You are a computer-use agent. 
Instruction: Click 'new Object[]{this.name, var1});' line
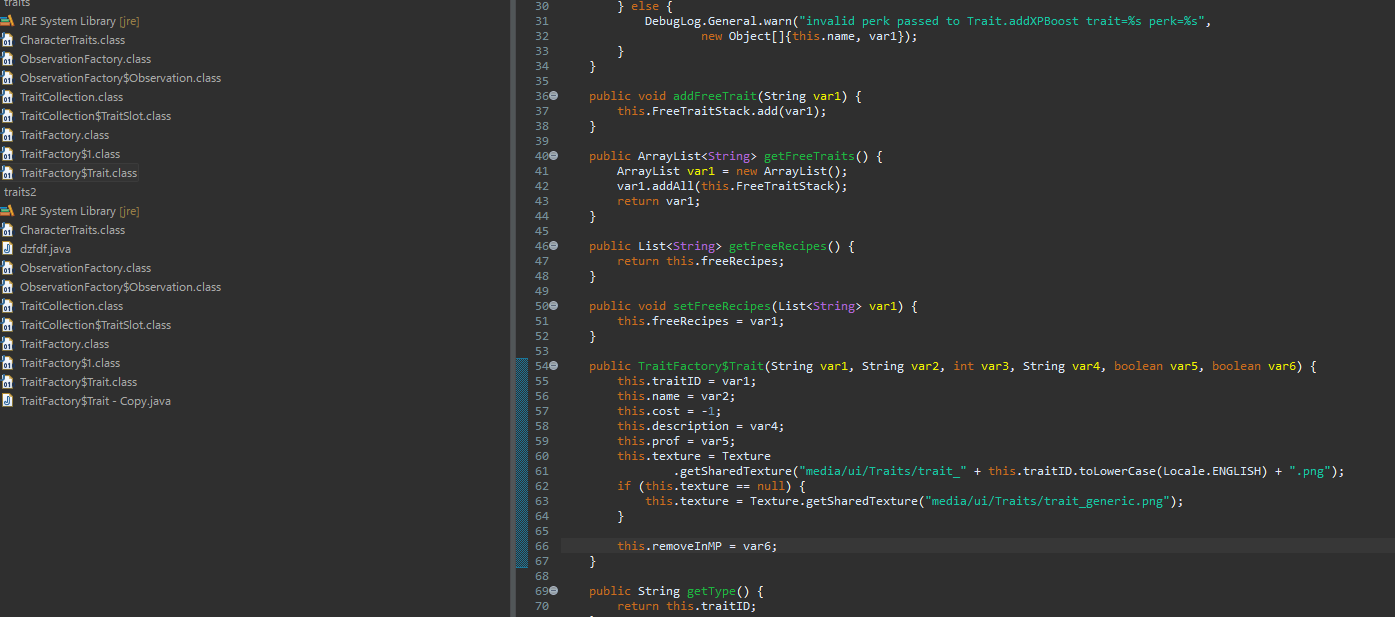click(809, 36)
